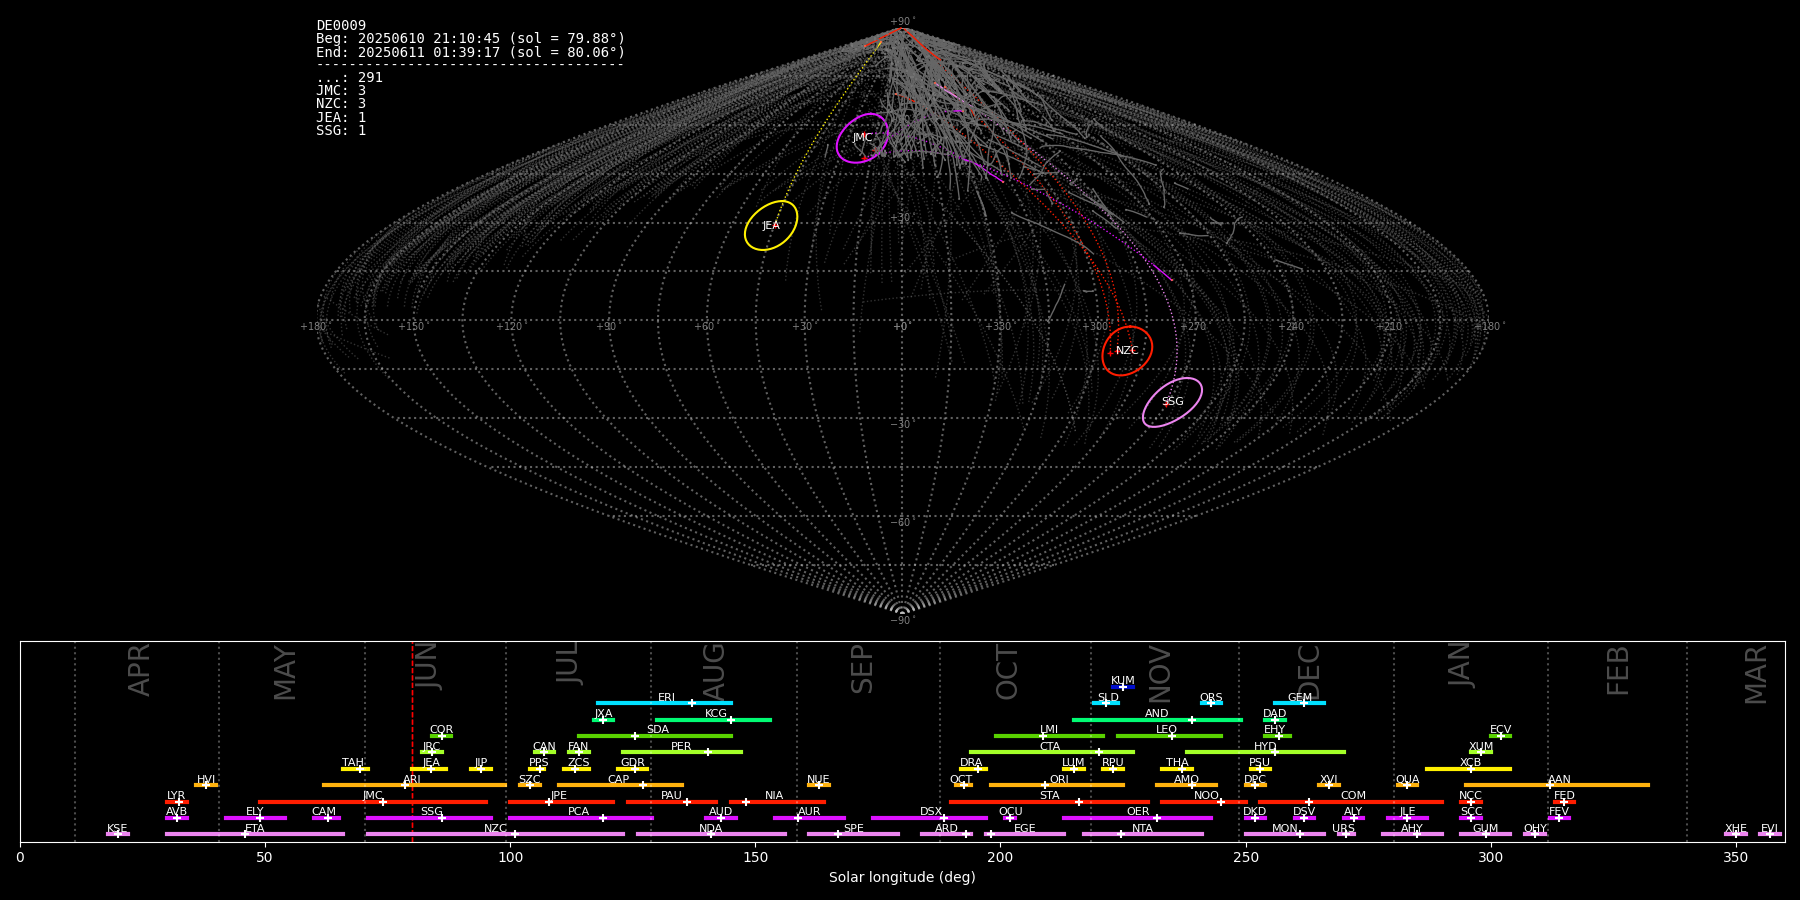Click the AAN shower label in timeline
This screenshot has height=900, width=1800.
coord(1559,780)
